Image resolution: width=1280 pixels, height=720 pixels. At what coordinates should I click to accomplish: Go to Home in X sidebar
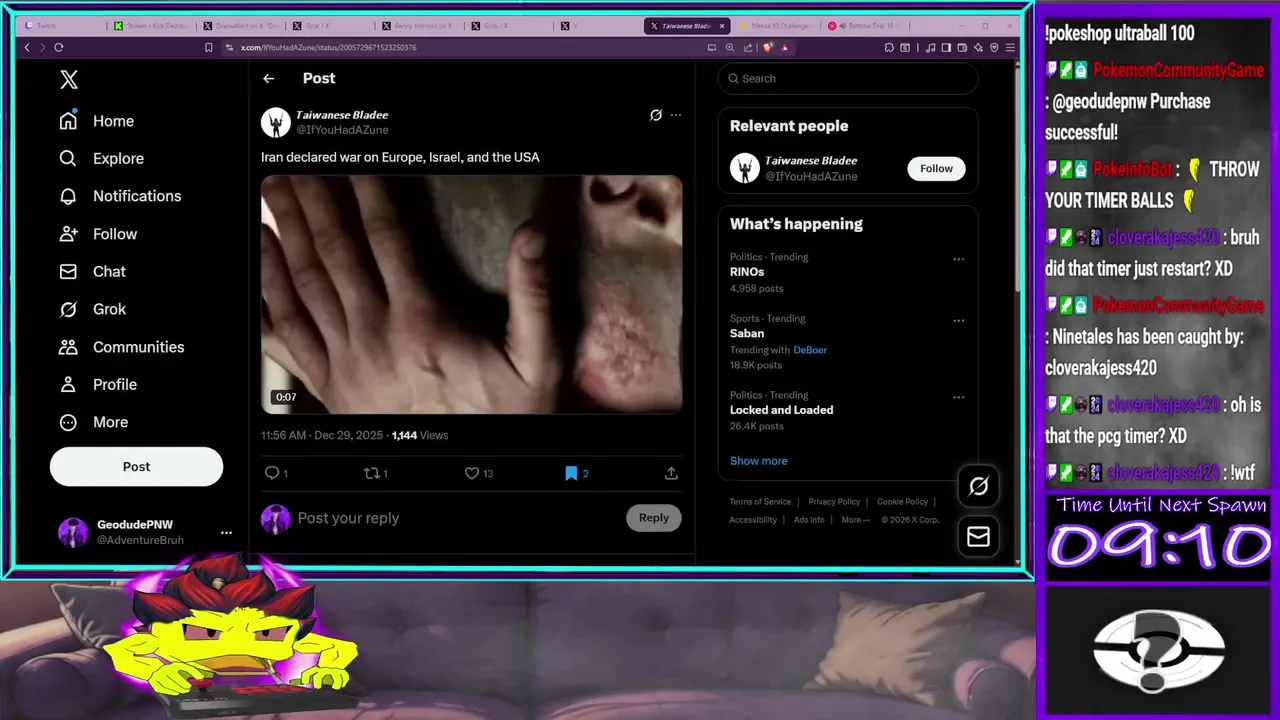pos(96,121)
